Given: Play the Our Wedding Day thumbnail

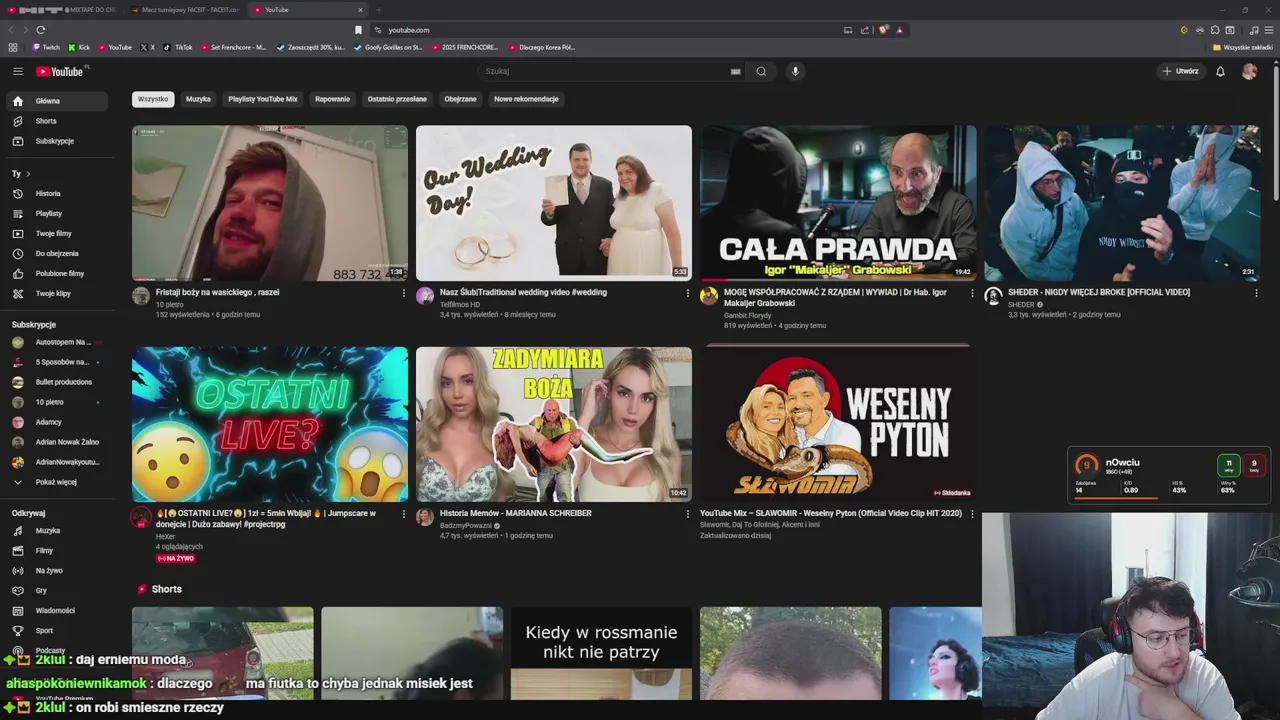Looking at the screenshot, I should click(554, 203).
